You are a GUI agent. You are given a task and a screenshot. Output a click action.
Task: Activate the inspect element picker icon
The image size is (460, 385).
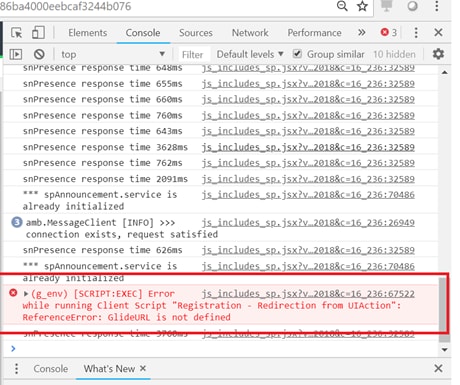(17, 33)
